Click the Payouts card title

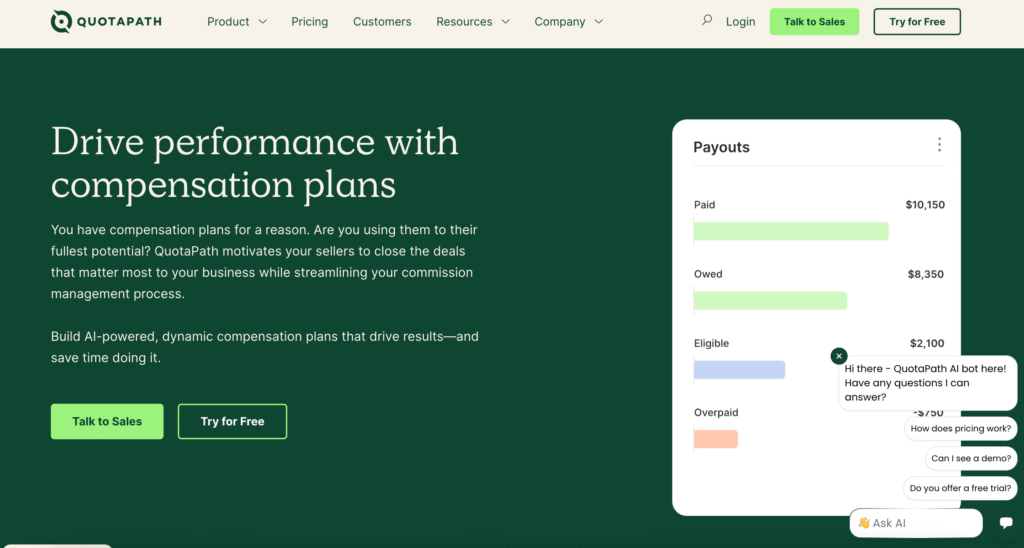[721, 147]
